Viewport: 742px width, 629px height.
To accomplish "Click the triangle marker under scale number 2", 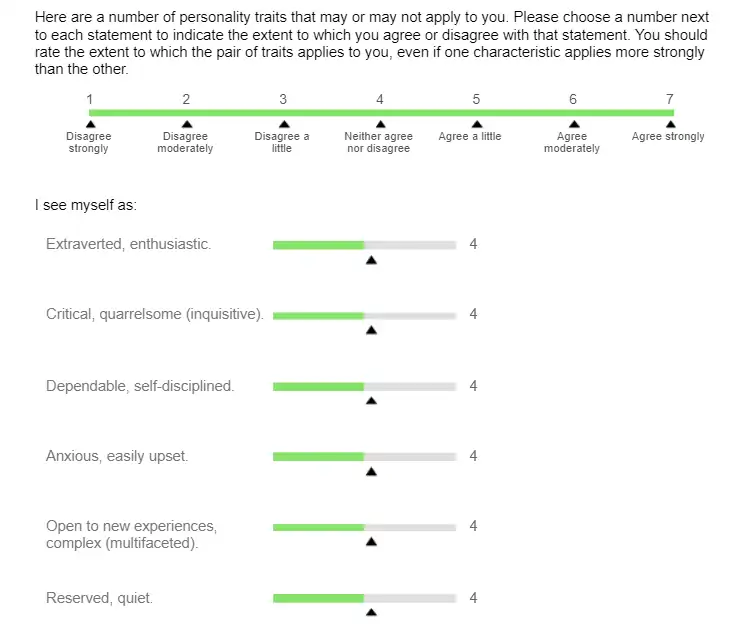I will 186,124.
